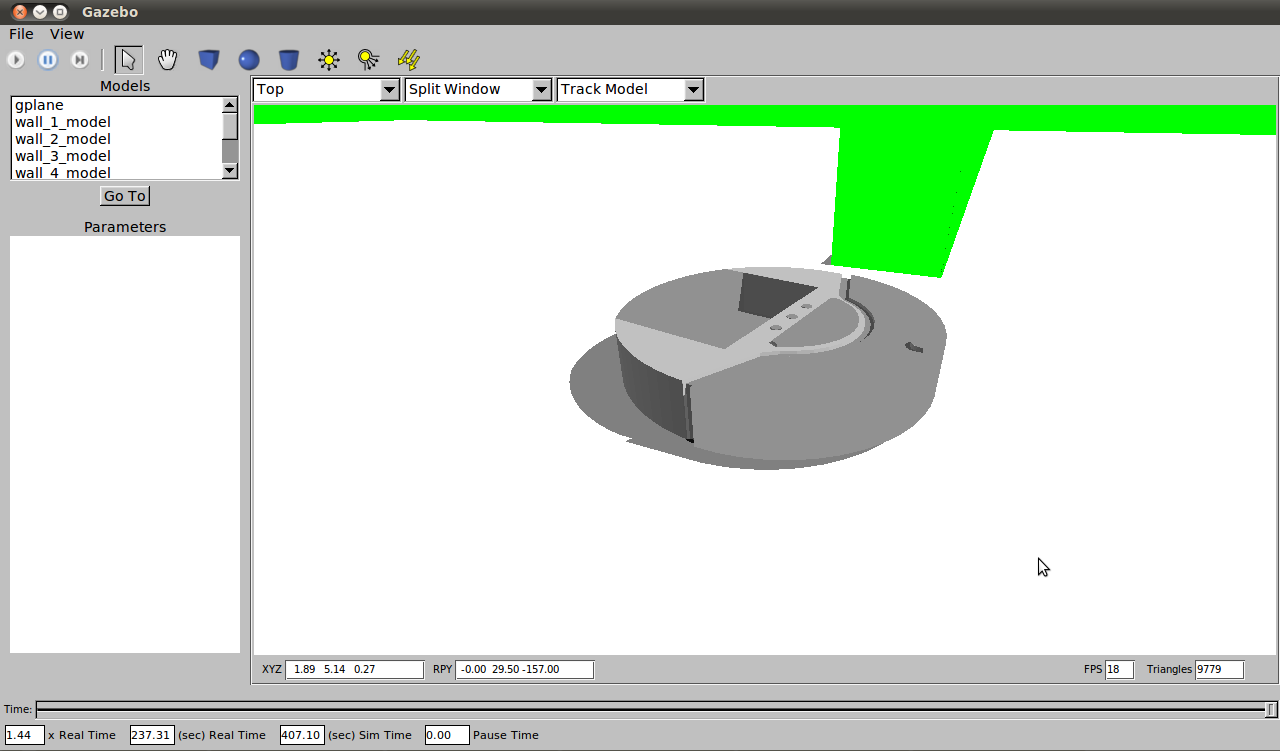
Task: Activate the hand pan tool
Action: pyautogui.click(x=167, y=60)
